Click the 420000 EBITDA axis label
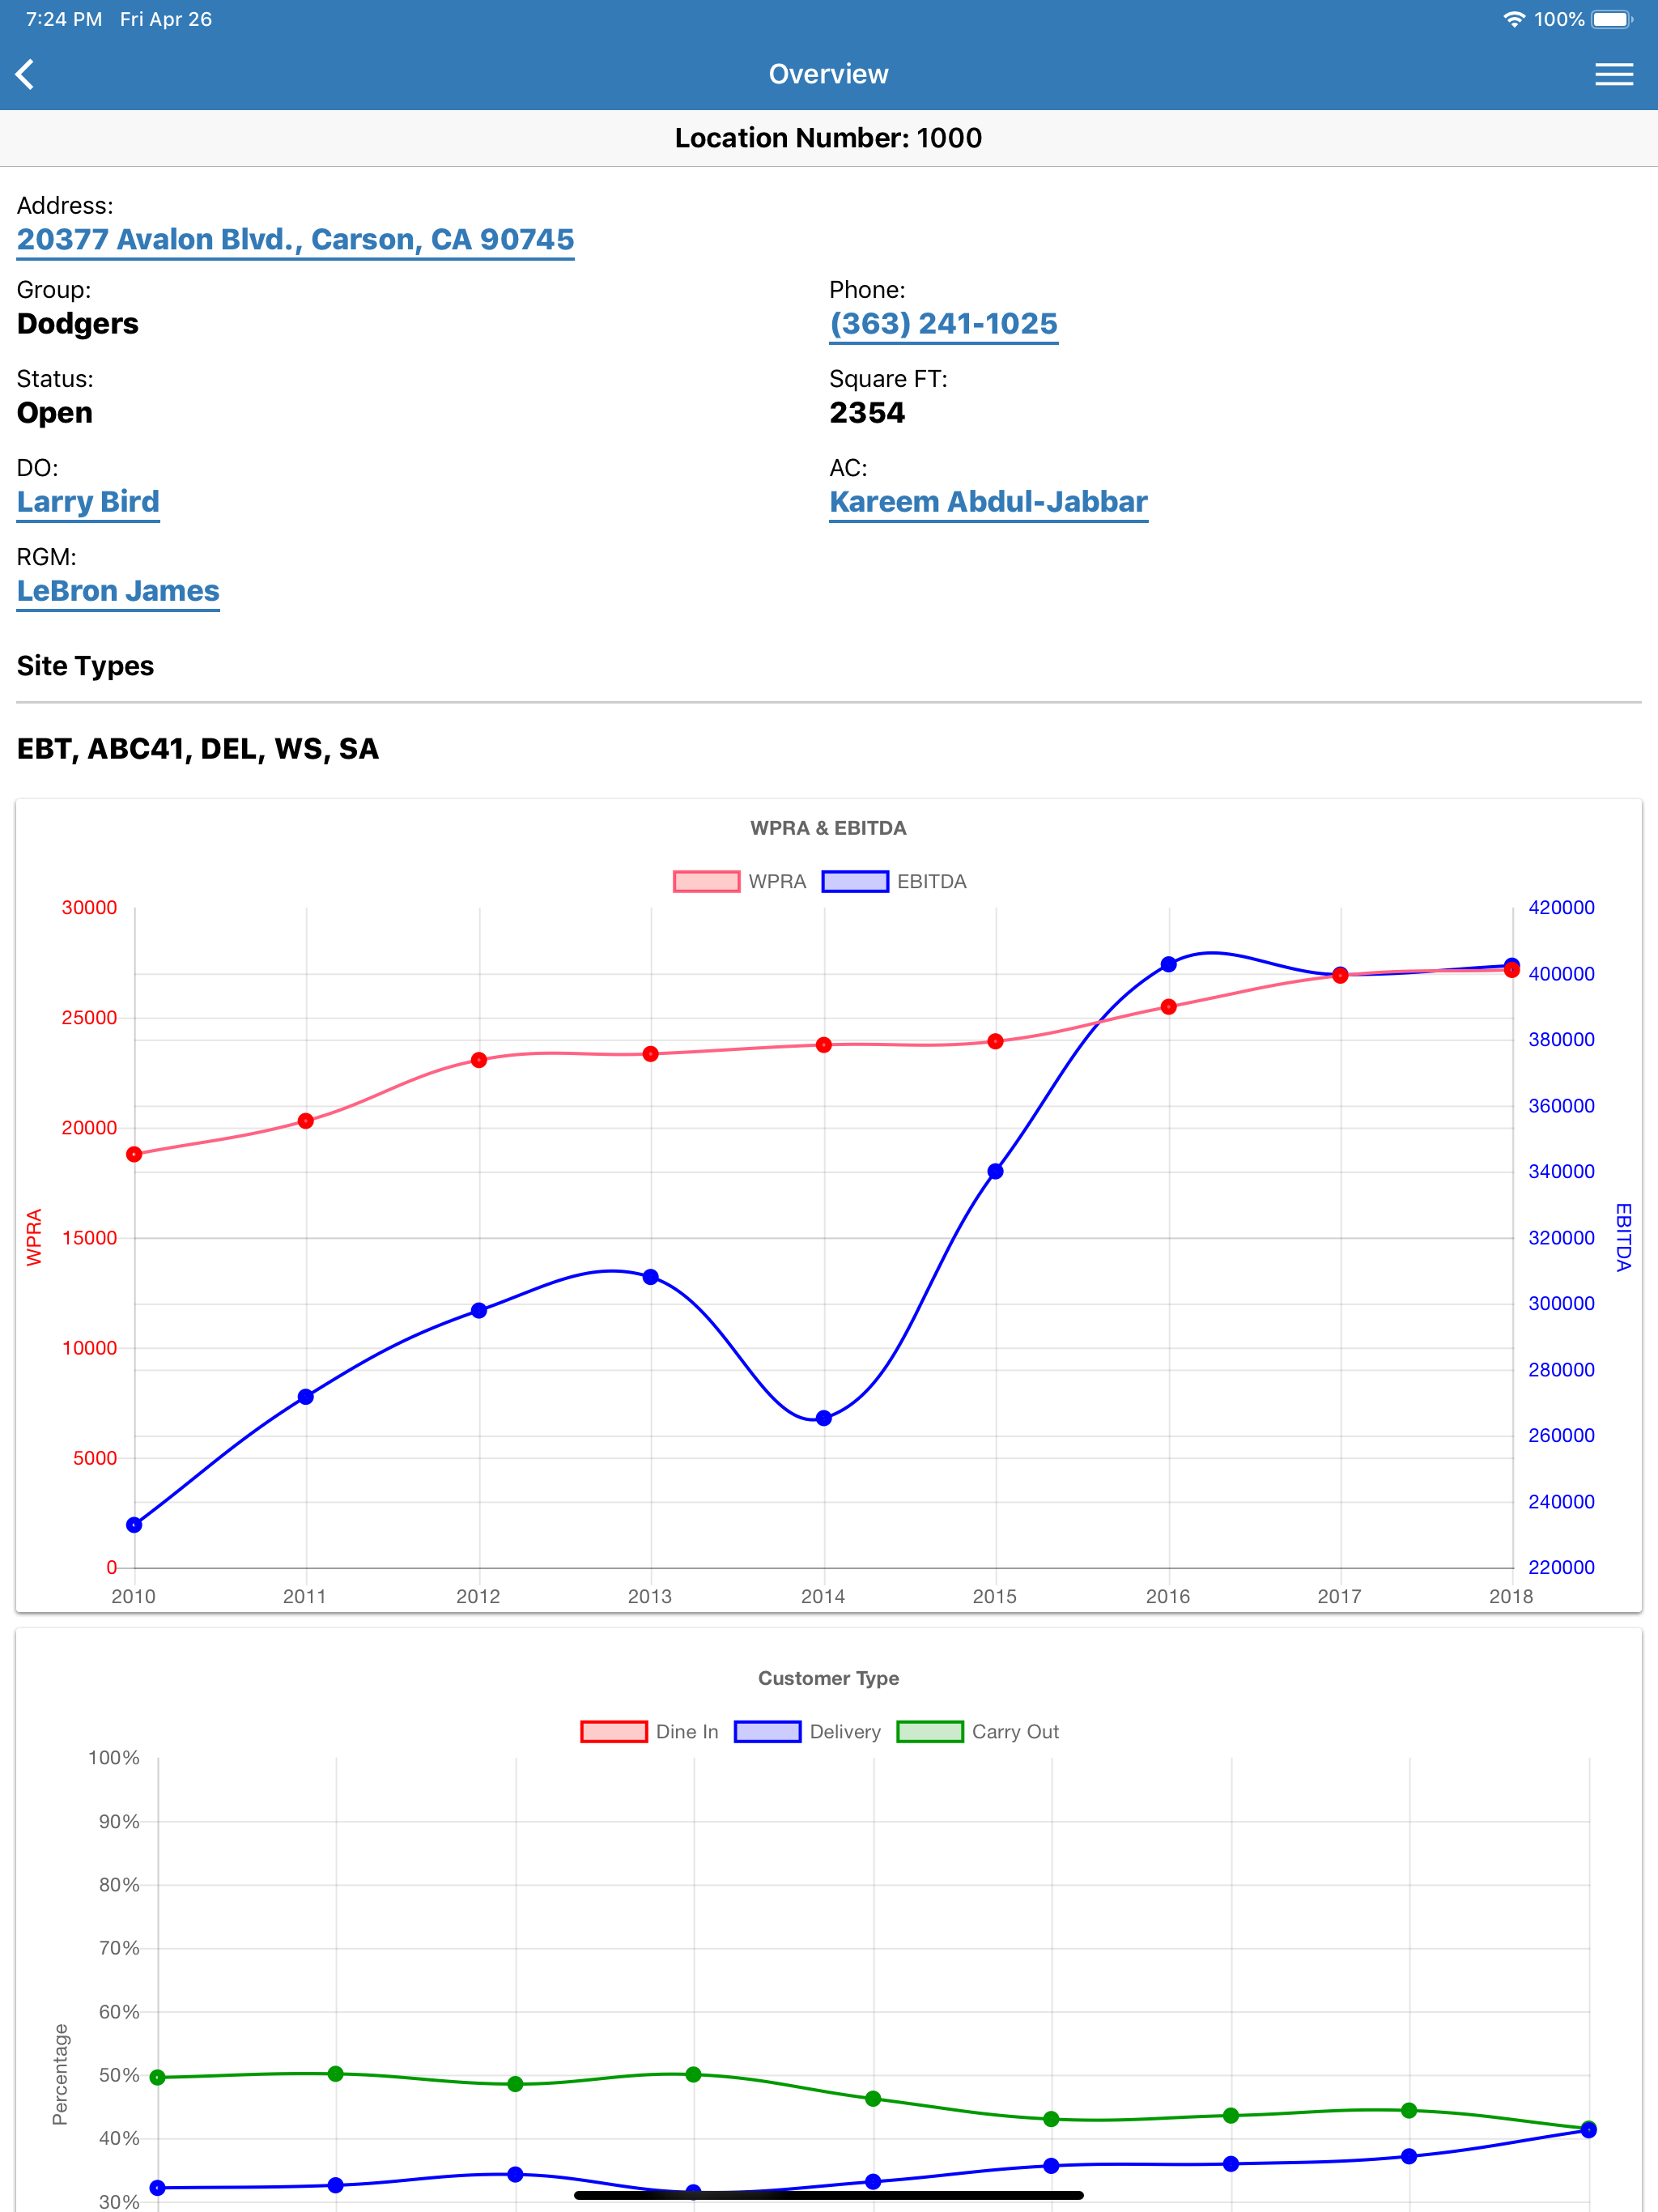This screenshot has height=2212, width=1658. point(1561,908)
